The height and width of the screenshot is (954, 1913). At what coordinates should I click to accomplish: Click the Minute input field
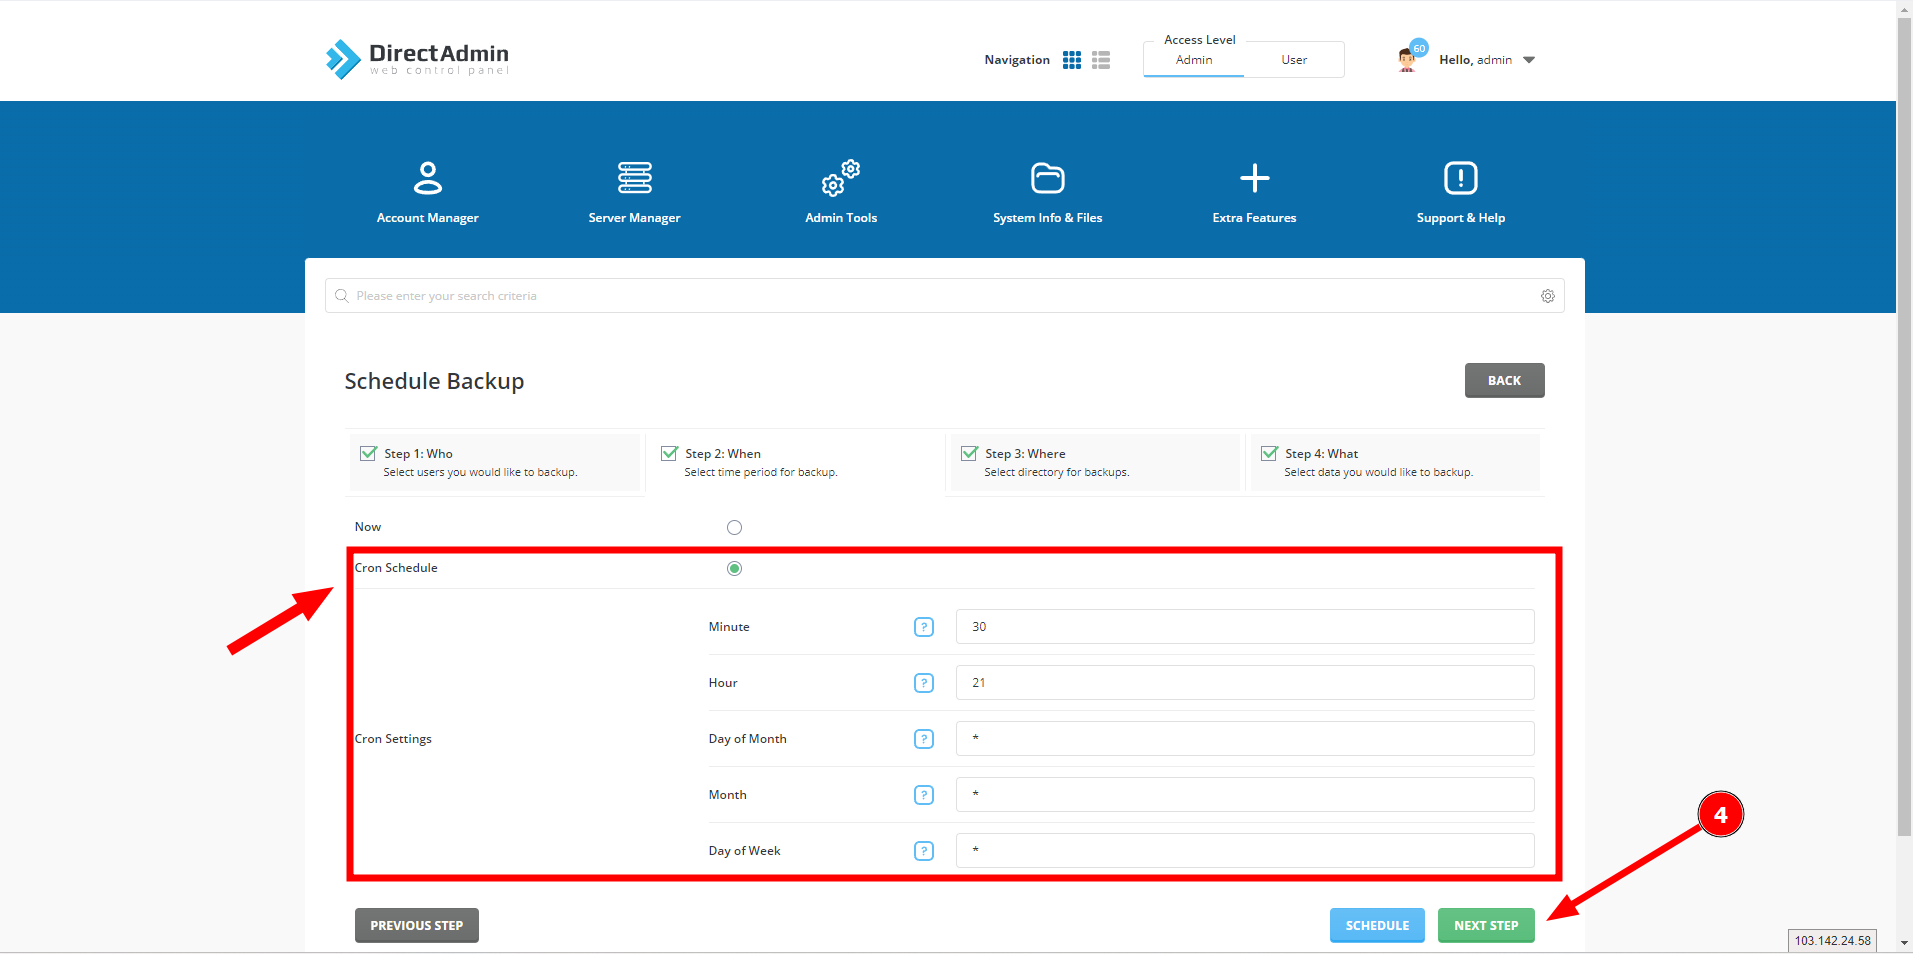[x=1245, y=627]
